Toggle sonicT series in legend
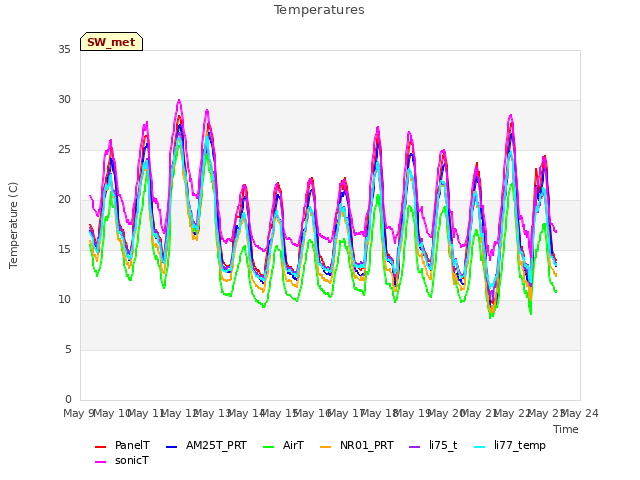The image size is (640, 480). pos(131,460)
